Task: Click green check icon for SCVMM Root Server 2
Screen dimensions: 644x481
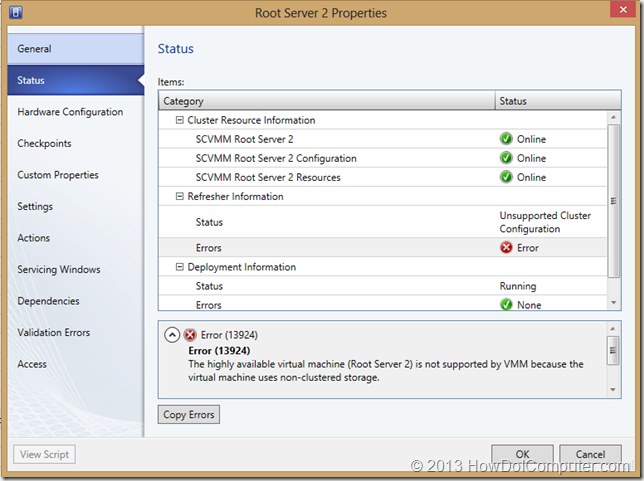Action: tap(506, 139)
